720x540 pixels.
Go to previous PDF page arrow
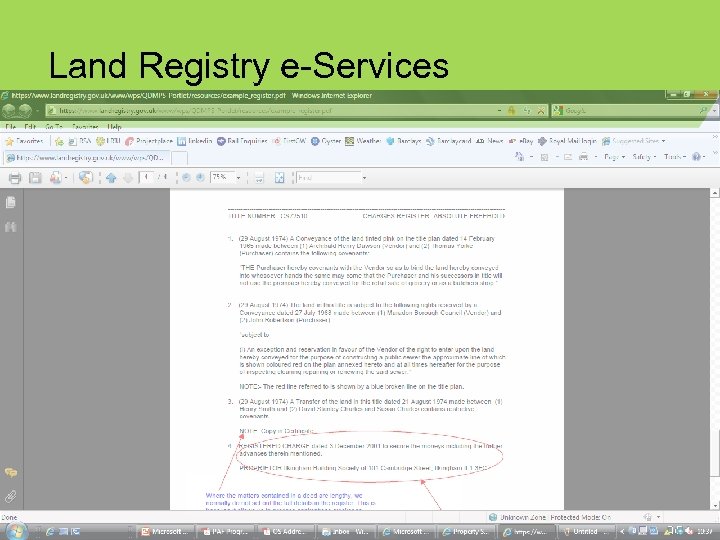point(111,178)
